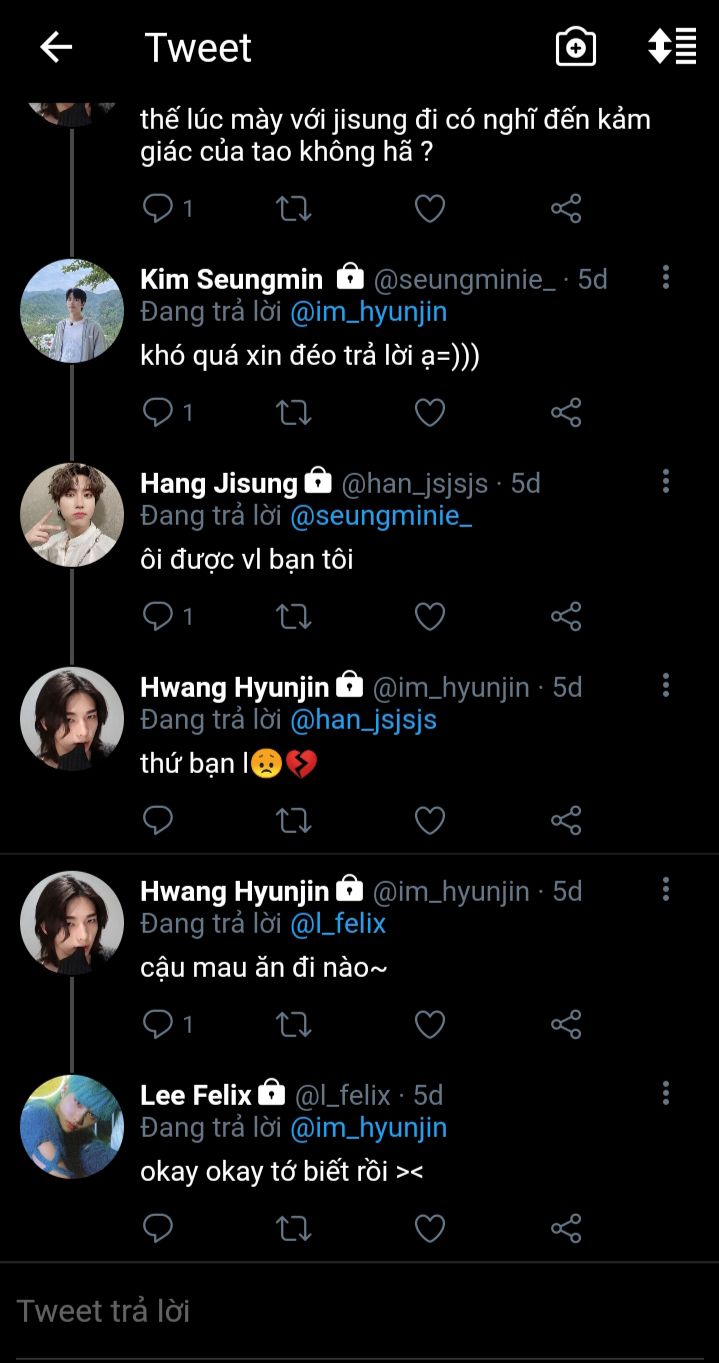Image resolution: width=719 pixels, height=1363 pixels.
Task: Retweet Hyunjin's "cậu mau ăn đi nào~" tweet
Action: (293, 1024)
